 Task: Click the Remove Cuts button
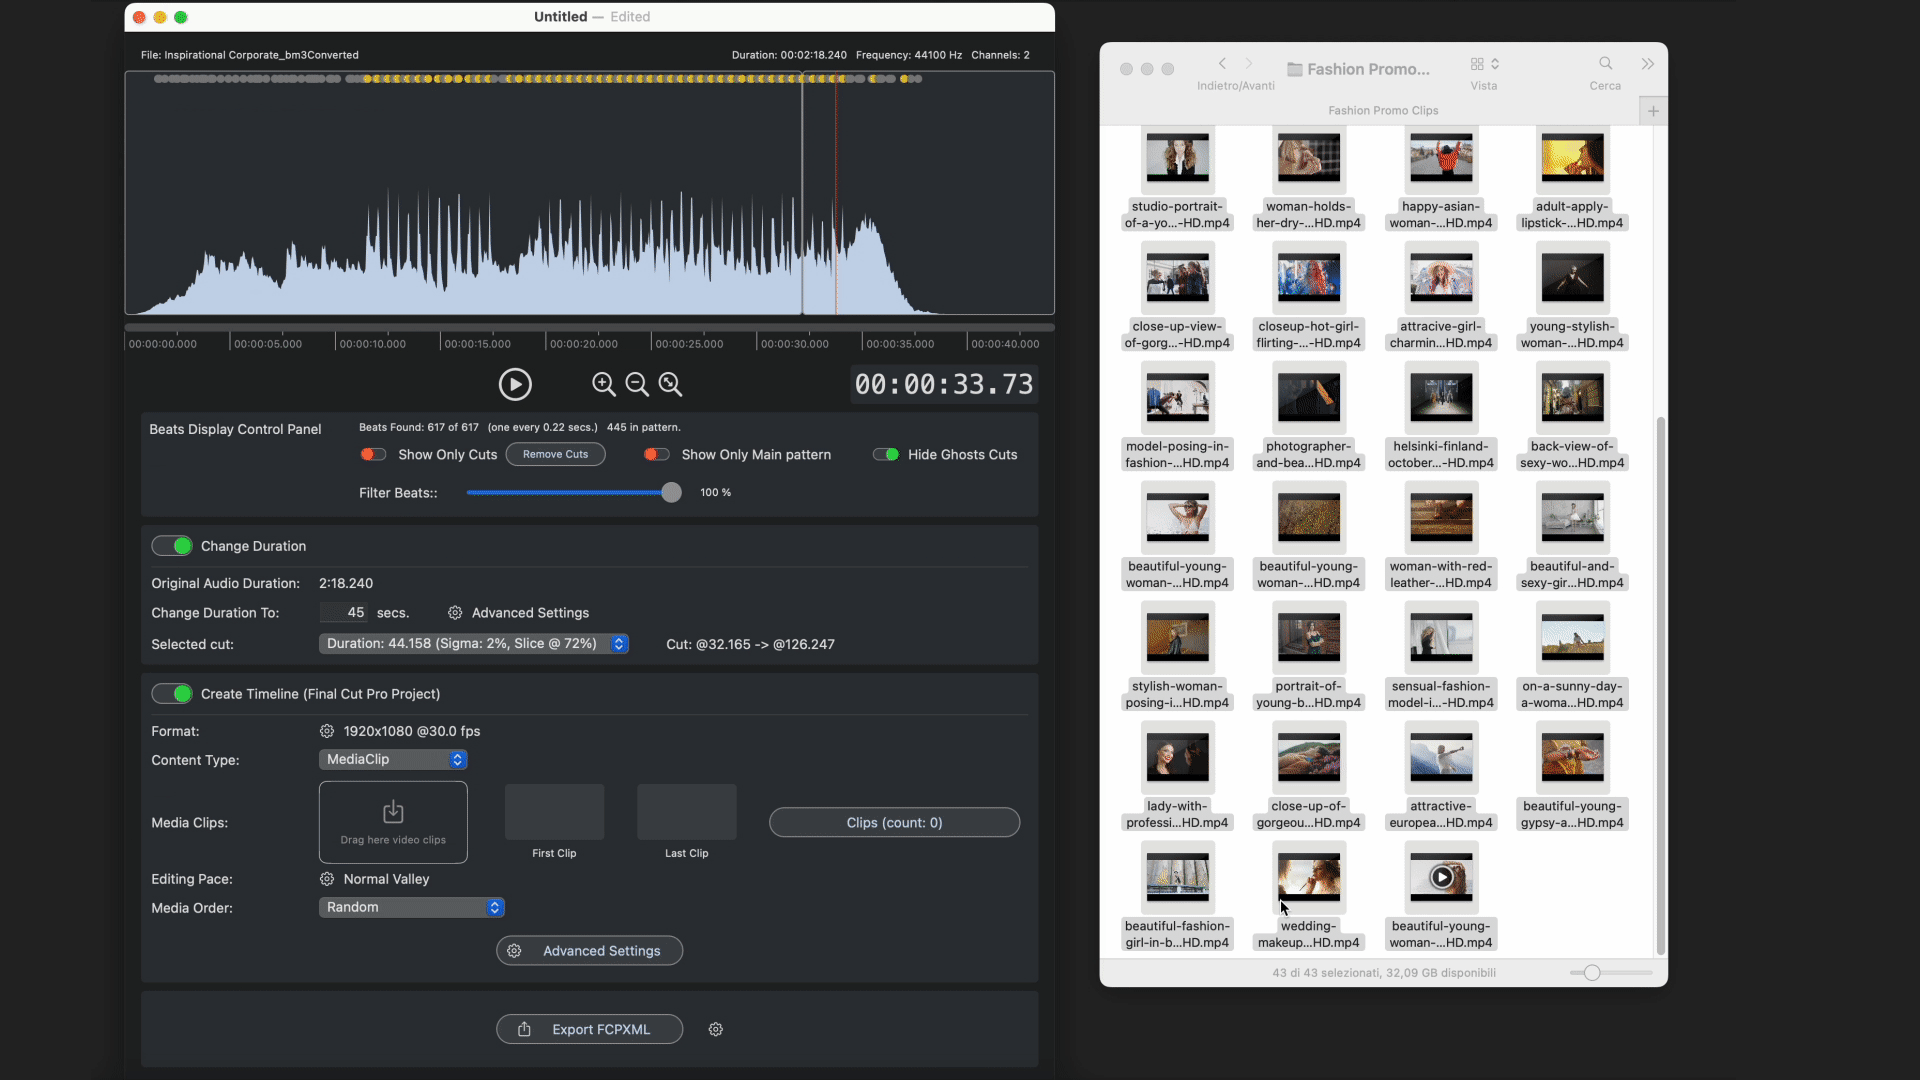555,454
